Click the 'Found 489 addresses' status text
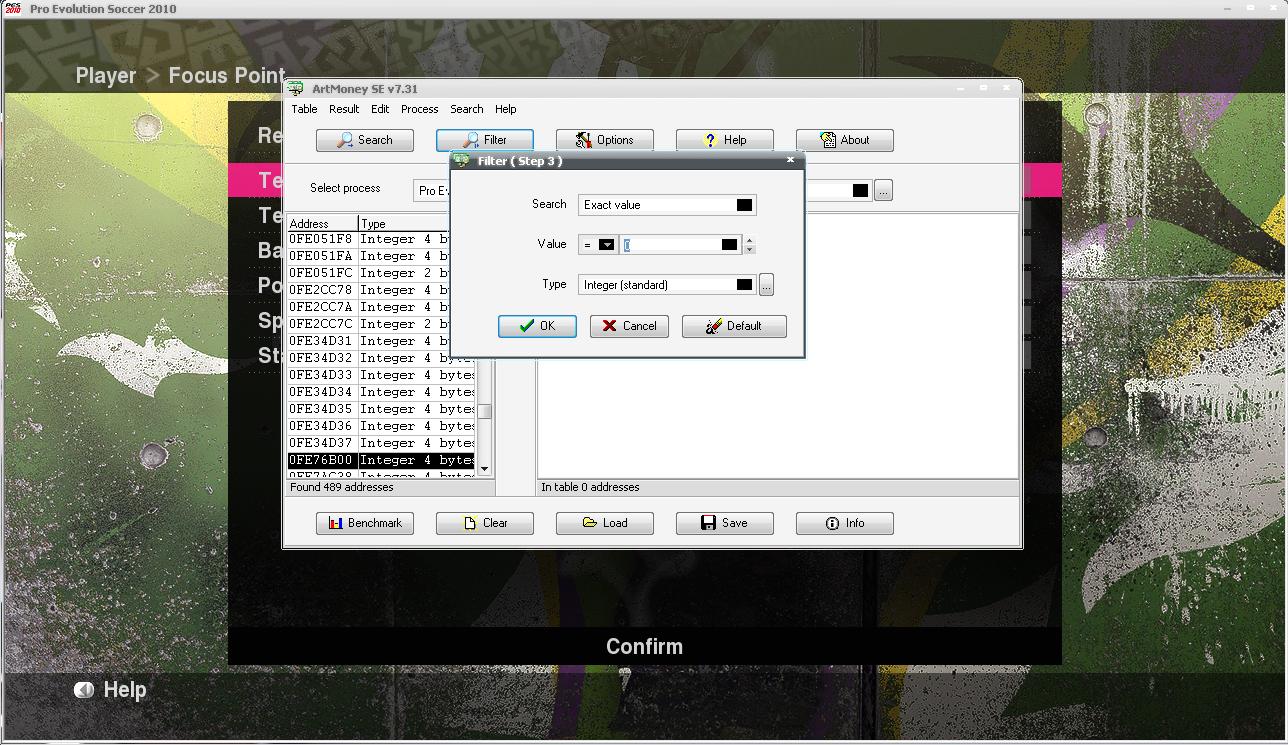Screen dimensions: 1288x745 tap(342, 487)
